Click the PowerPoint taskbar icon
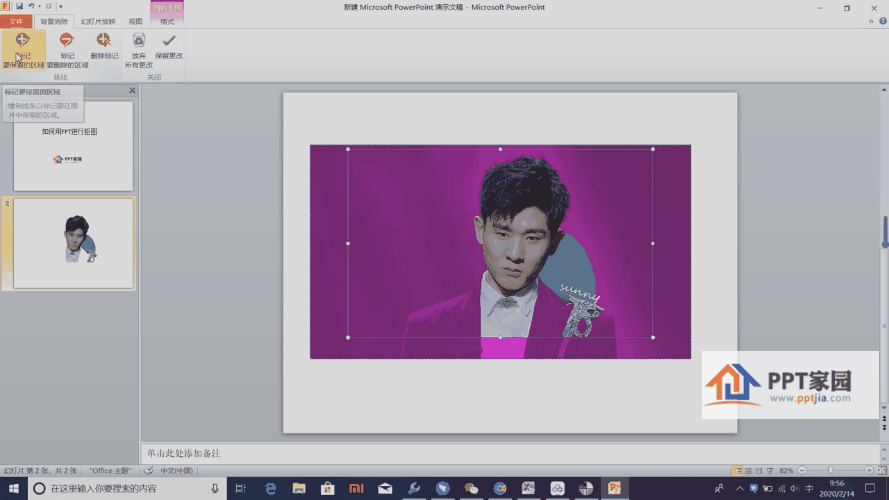The height and width of the screenshot is (500, 889). click(x=615, y=488)
